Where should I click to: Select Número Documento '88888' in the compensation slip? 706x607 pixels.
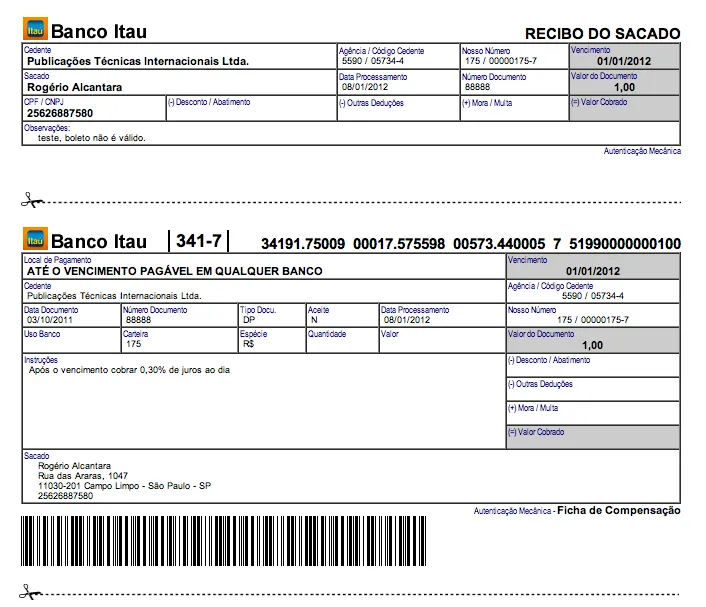pyautogui.click(x=138, y=320)
